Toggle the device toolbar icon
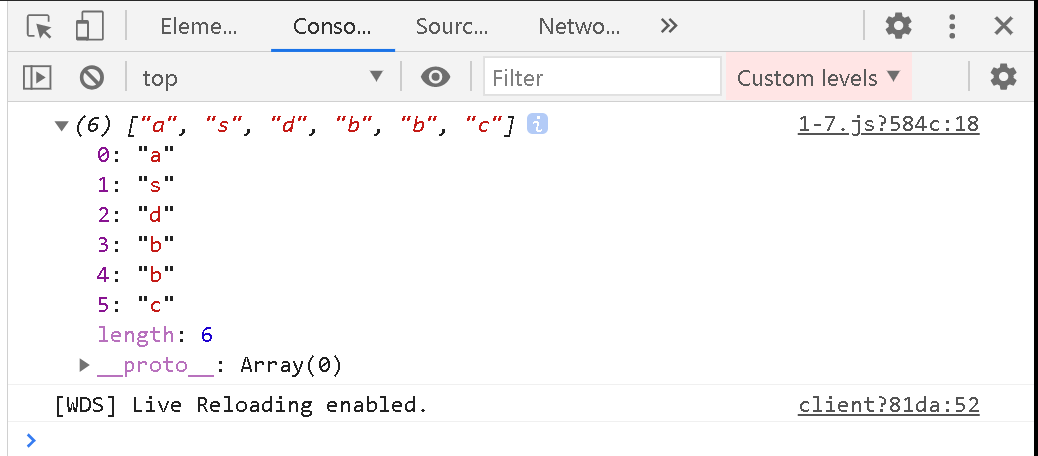Viewport: 1038px width, 456px height. coord(89,26)
